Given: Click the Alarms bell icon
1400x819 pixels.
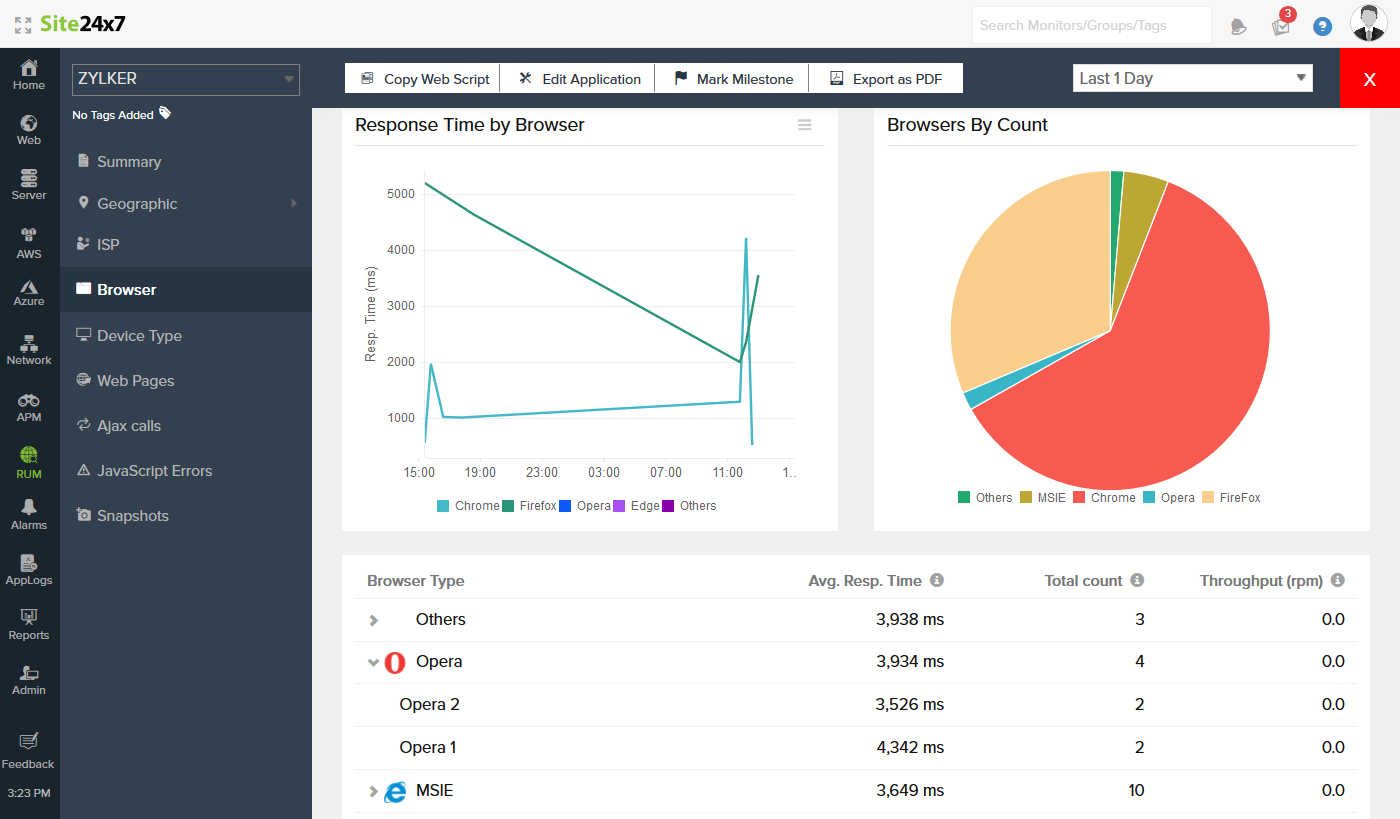Looking at the screenshot, I should (x=29, y=514).
